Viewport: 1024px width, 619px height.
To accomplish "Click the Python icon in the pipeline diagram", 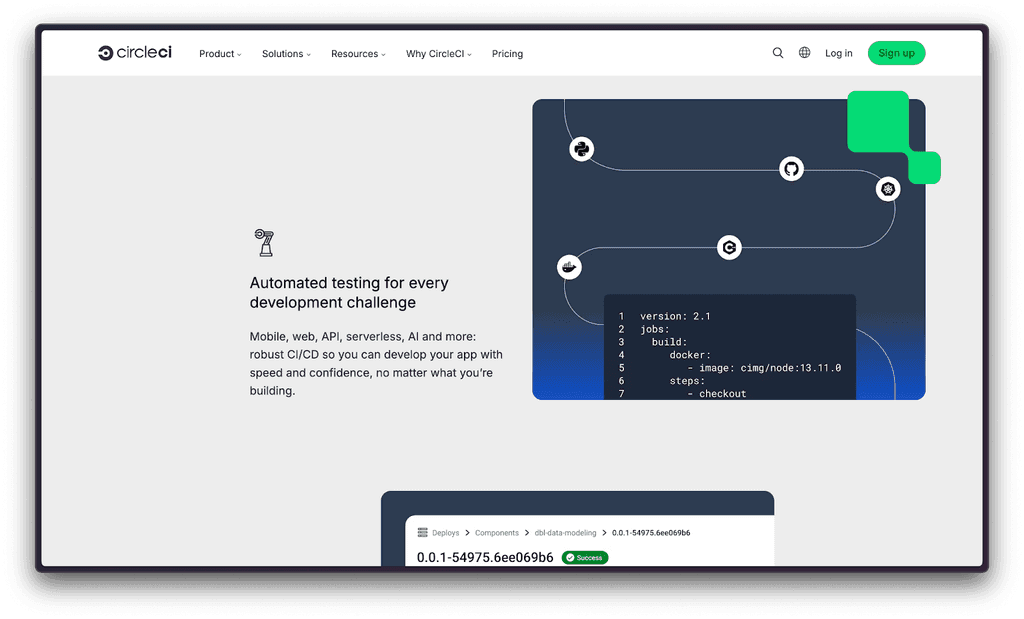I will click(582, 148).
